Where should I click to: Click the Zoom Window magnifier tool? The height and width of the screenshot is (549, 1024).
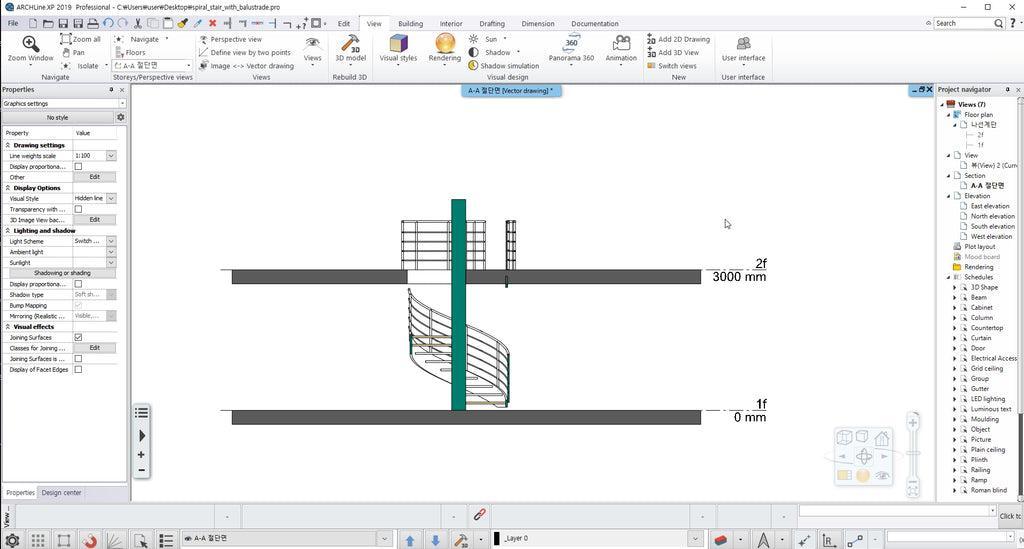pyautogui.click(x=30, y=44)
